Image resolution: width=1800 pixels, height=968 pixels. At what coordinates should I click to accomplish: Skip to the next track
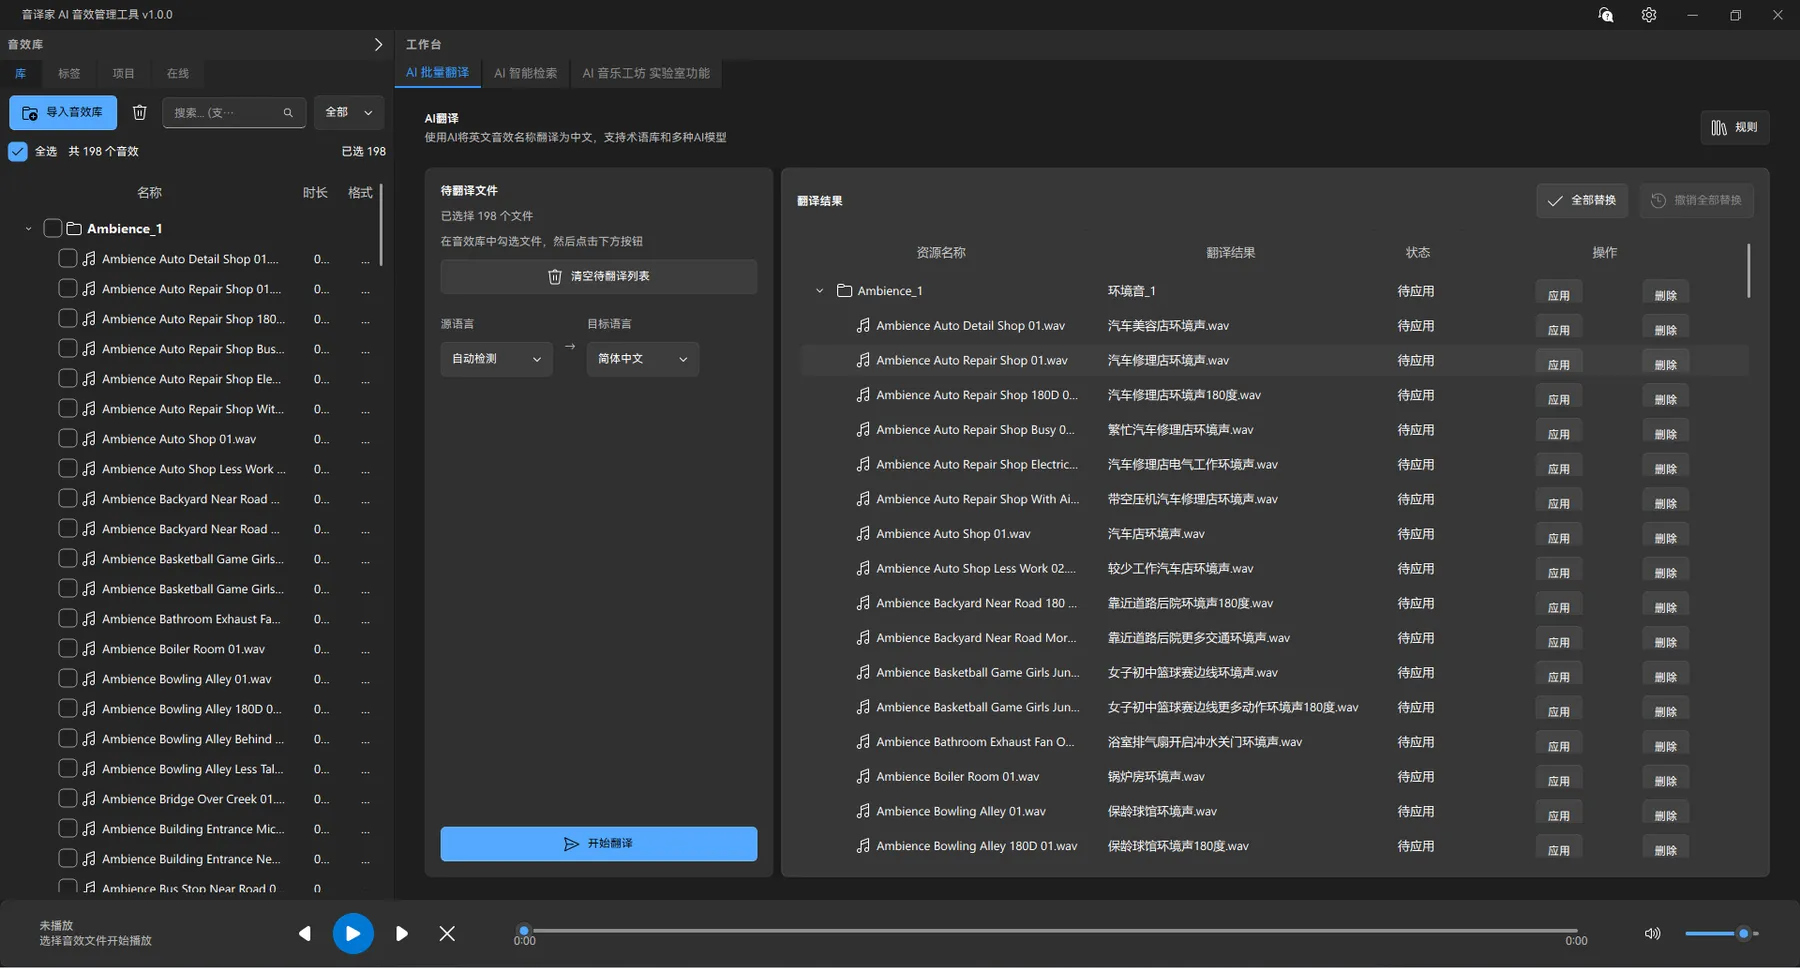tap(401, 933)
